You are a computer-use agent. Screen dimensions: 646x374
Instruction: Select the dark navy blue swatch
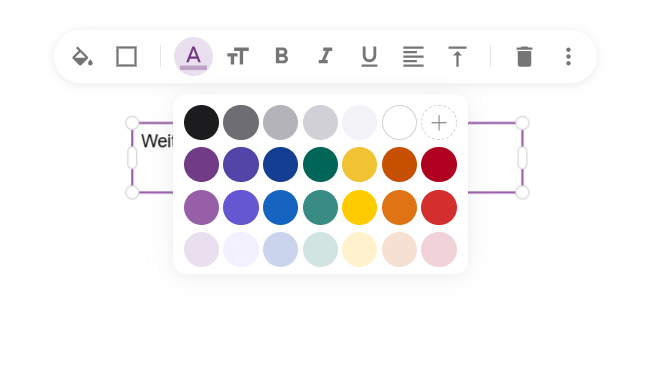(281, 165)
